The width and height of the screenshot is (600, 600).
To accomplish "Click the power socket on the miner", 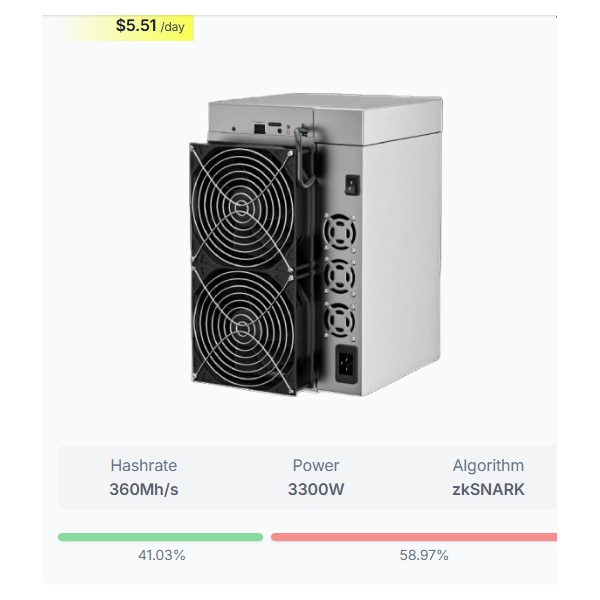I will (x=347, y=364).
